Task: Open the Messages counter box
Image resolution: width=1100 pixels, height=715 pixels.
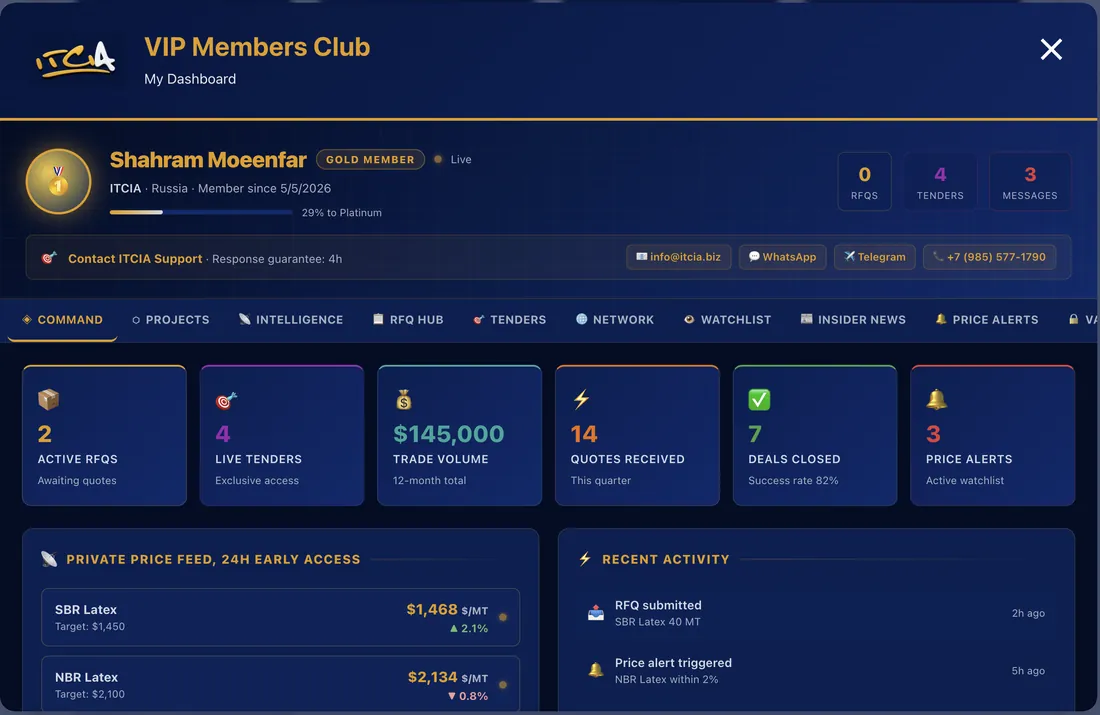Action: [x=1030, y=182]
